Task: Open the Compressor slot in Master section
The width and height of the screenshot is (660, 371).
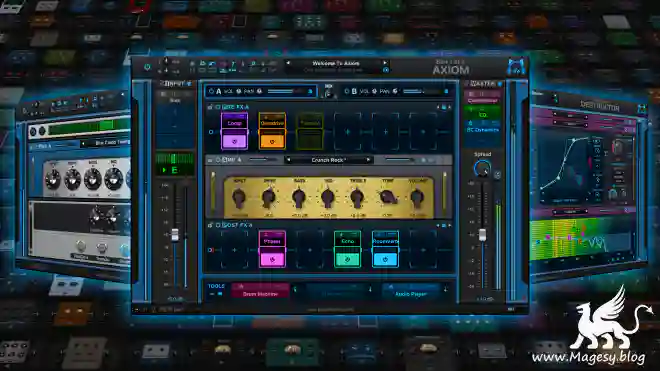Action: (483, 97)
